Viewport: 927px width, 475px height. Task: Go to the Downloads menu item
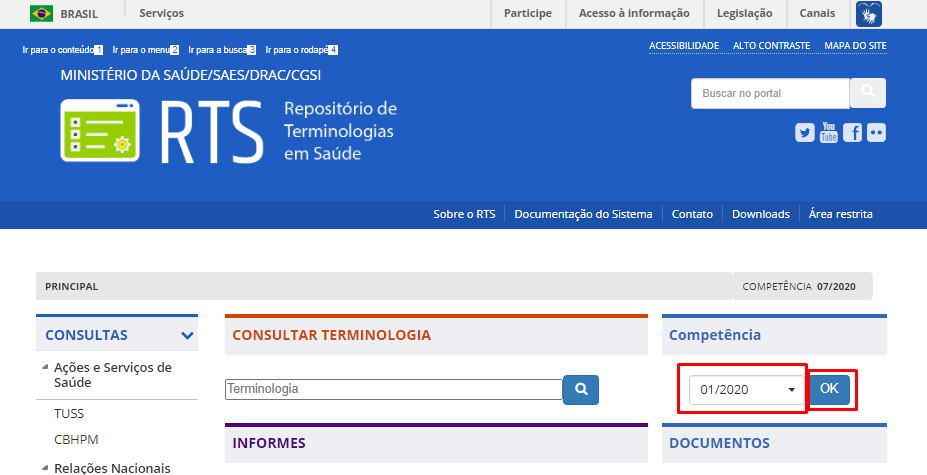pos(760,214)
